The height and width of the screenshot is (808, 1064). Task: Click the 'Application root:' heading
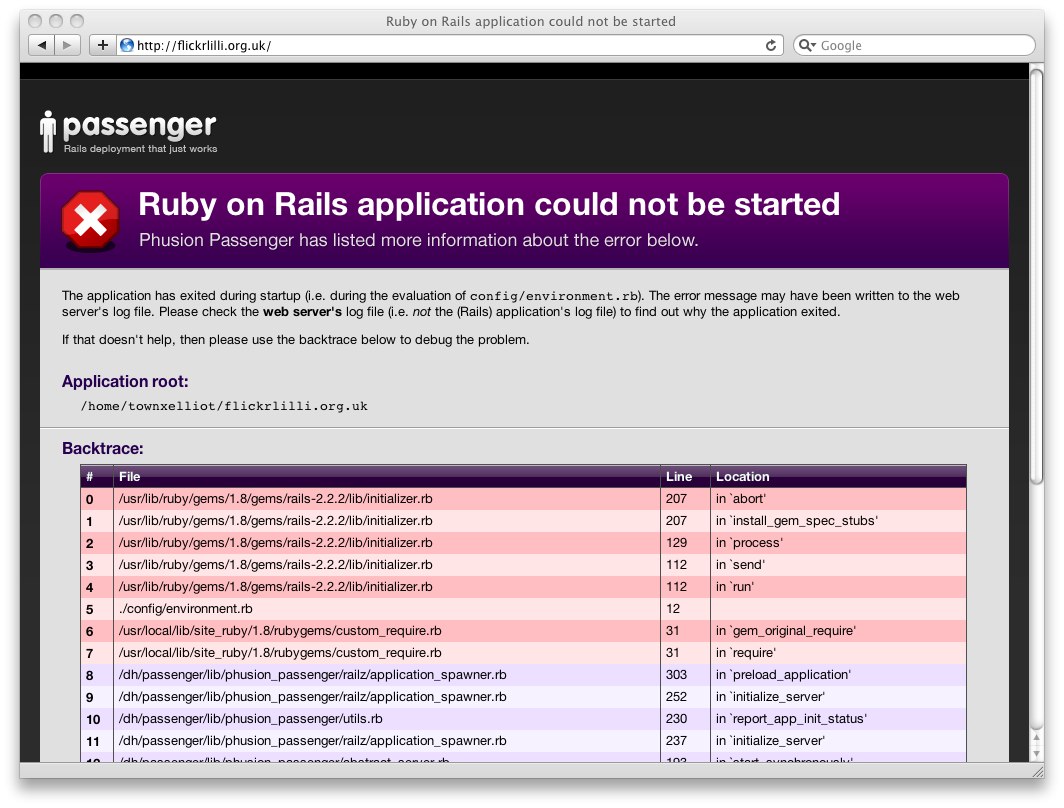pos(125,381)
